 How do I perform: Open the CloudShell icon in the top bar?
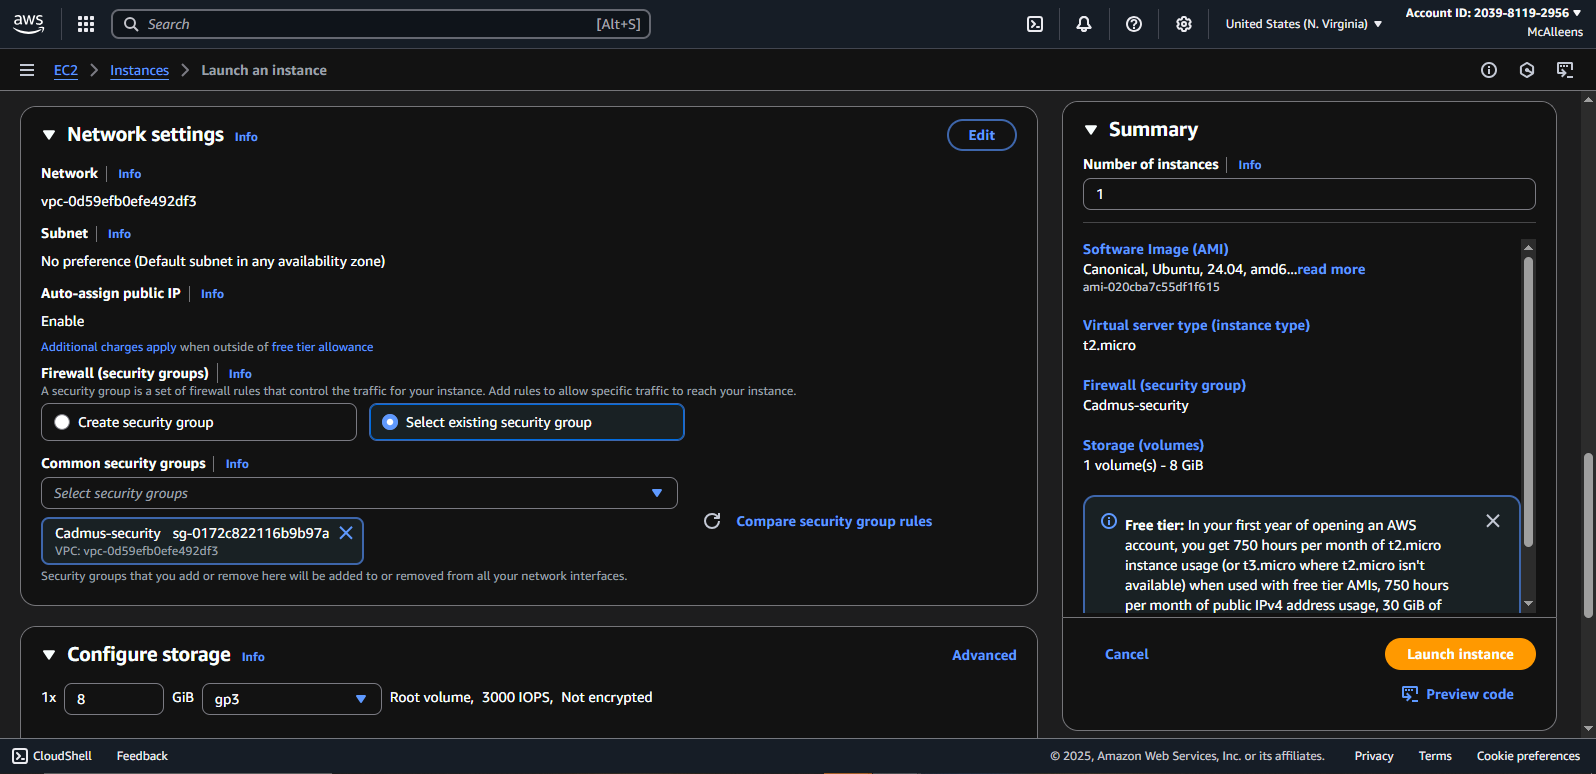pyautogui.click(x=1035, y=24)
